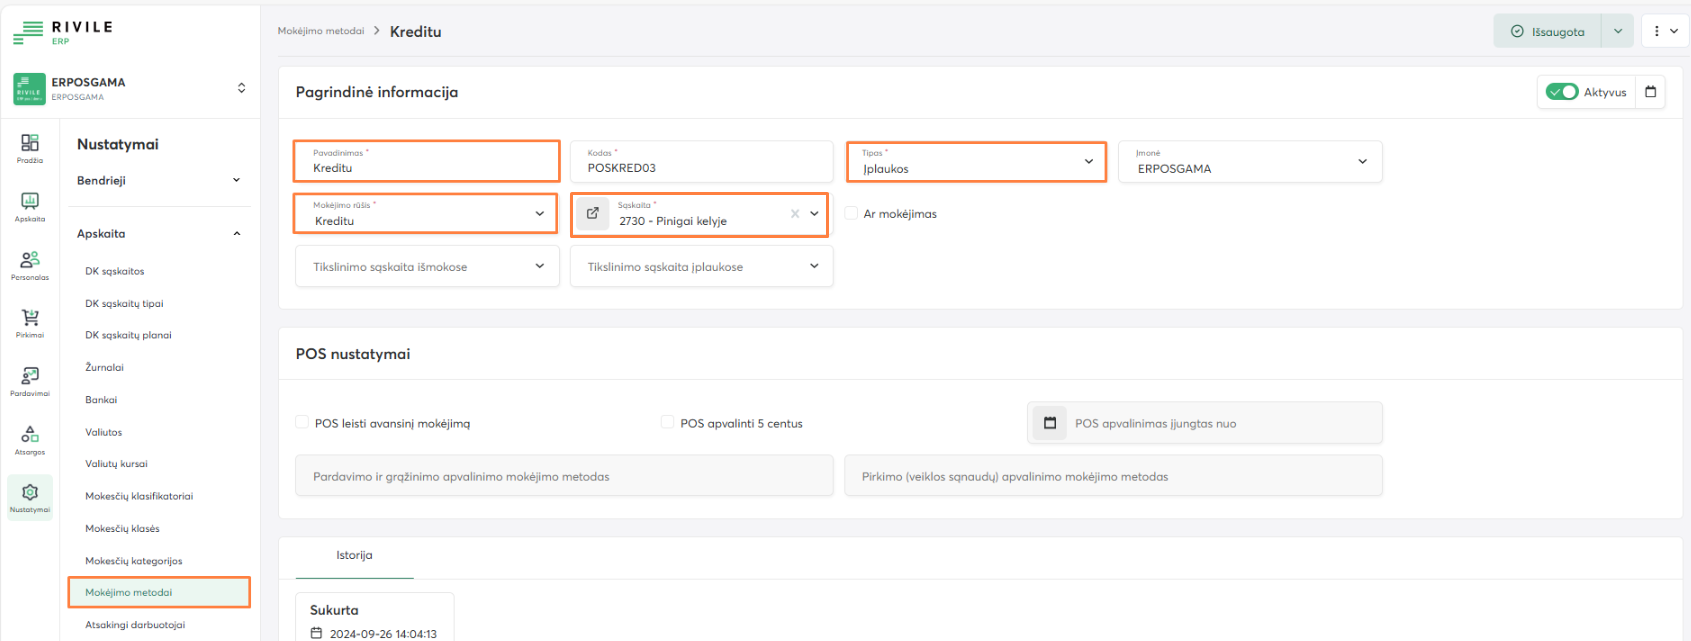Enable POS leisti avansinį mokėjimą checkbox
The height and width of the screenshot is (641, 1691).
click(x=302, y=423)
